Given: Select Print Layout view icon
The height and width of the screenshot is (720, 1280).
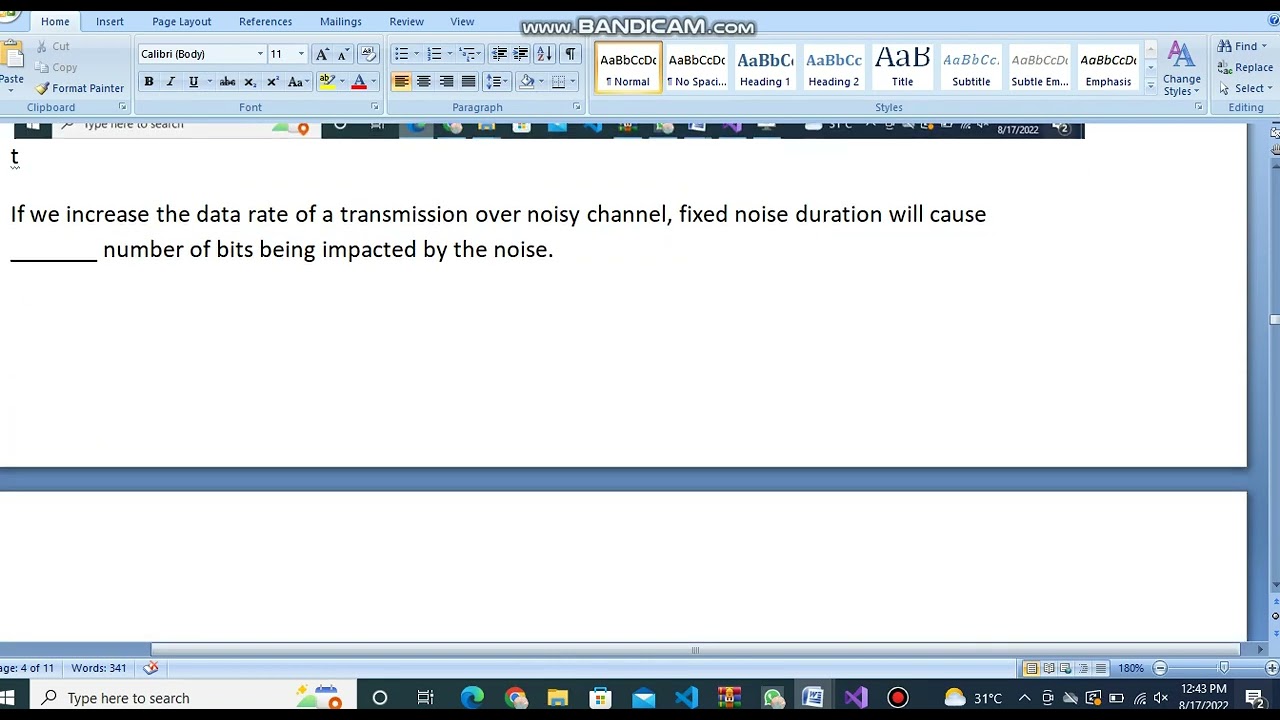Looking at the screenshot, I should click(1031, 668).
